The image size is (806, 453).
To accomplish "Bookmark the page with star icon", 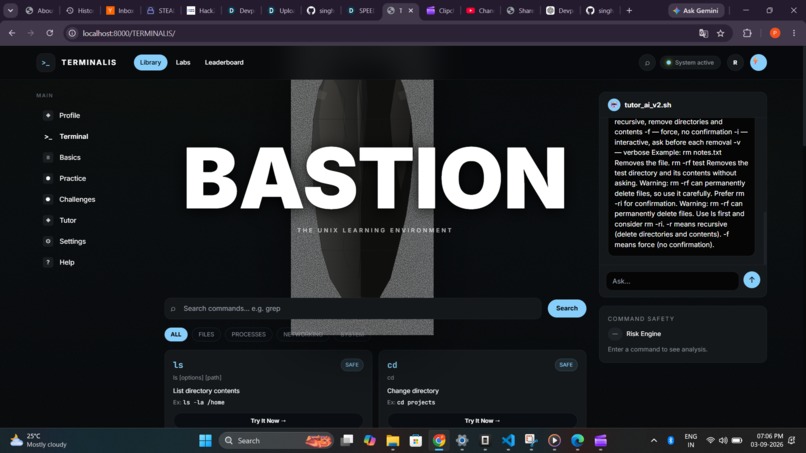I will coord(720,33).
